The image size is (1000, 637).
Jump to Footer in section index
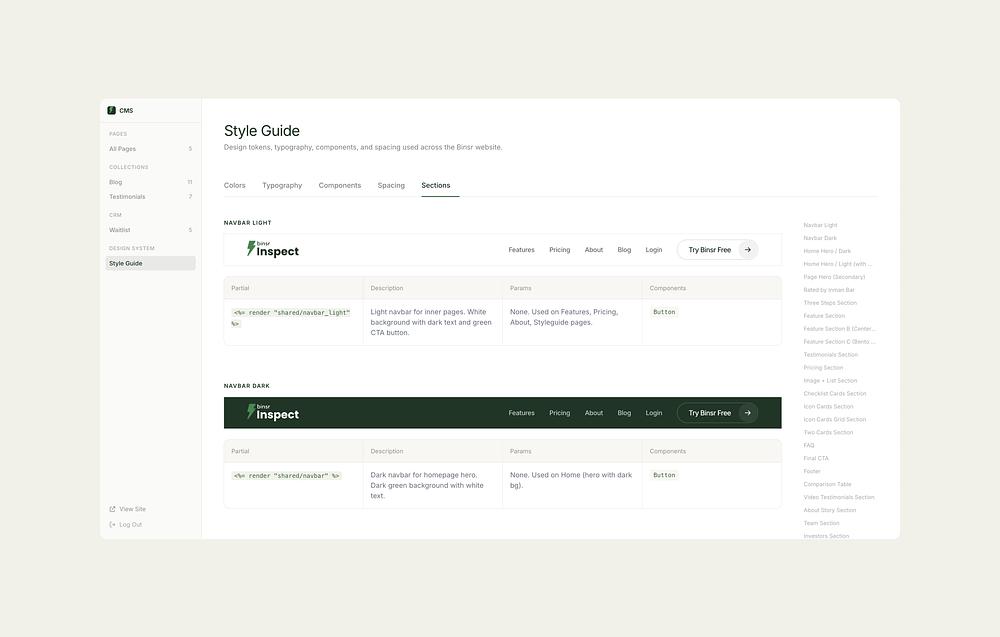tap(812, 471)
